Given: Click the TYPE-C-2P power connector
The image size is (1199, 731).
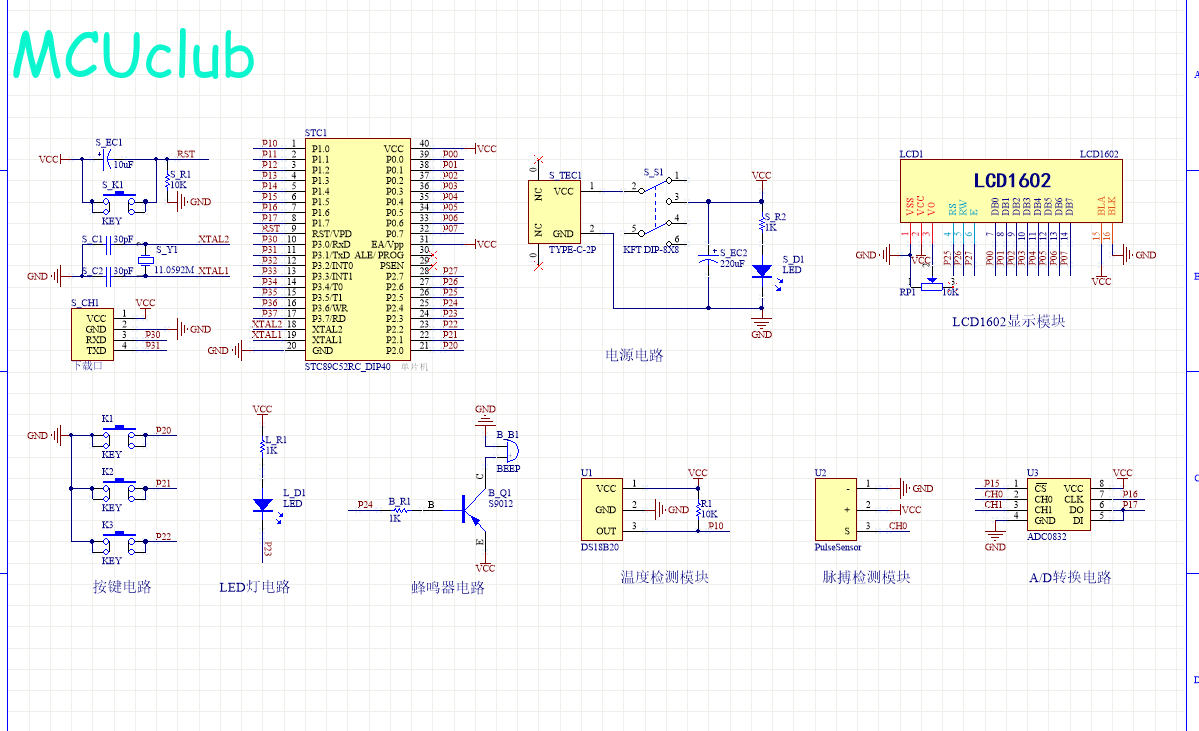Looking at the screenshot, I should point(555,212).
